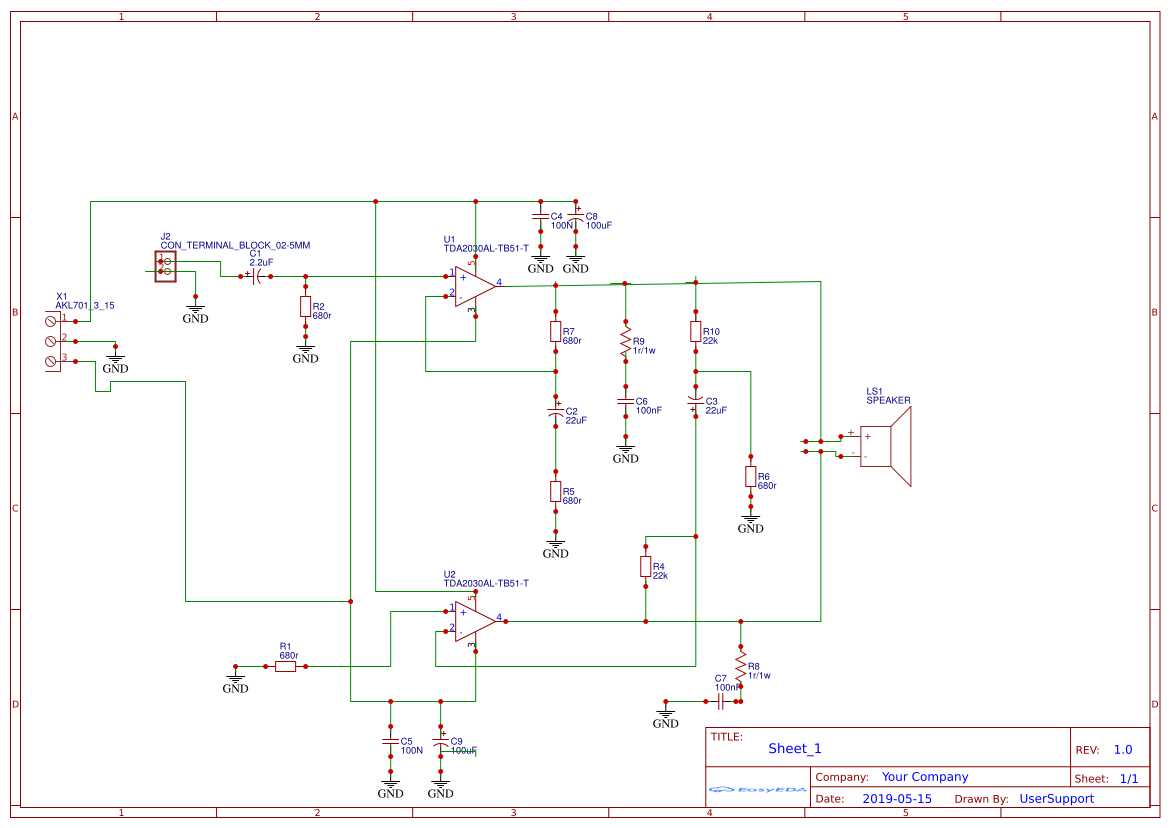
Task: Select resistor R10 22k
Action: (695, 331)
